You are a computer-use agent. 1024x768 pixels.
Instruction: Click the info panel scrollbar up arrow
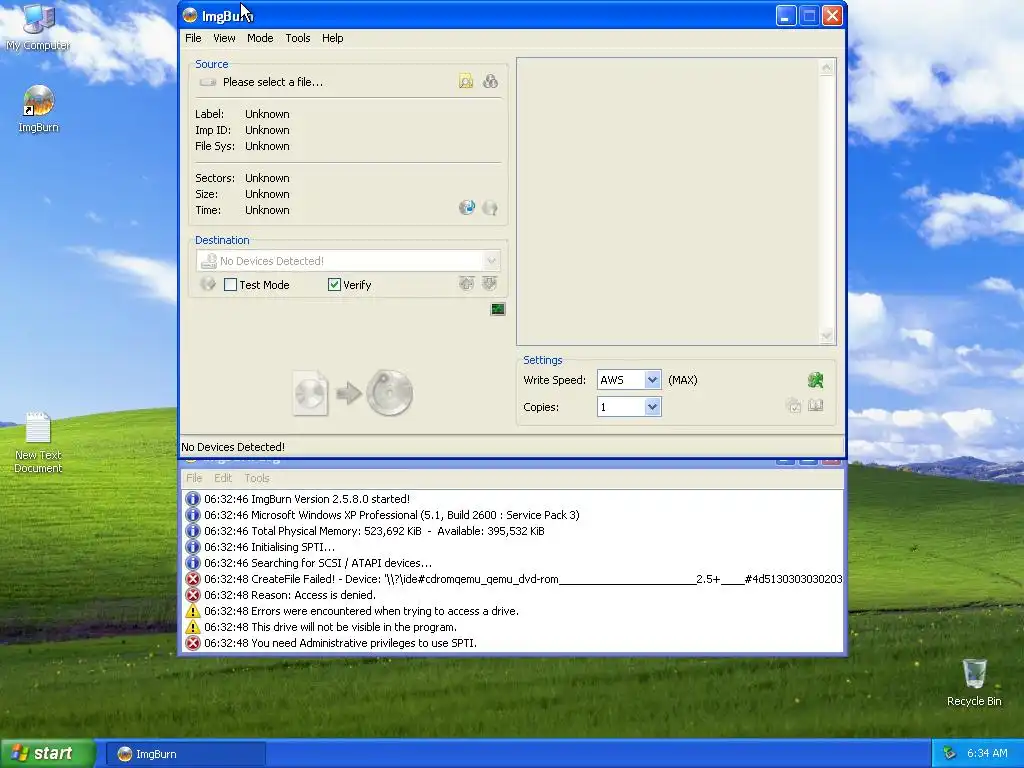pos(826,67)
